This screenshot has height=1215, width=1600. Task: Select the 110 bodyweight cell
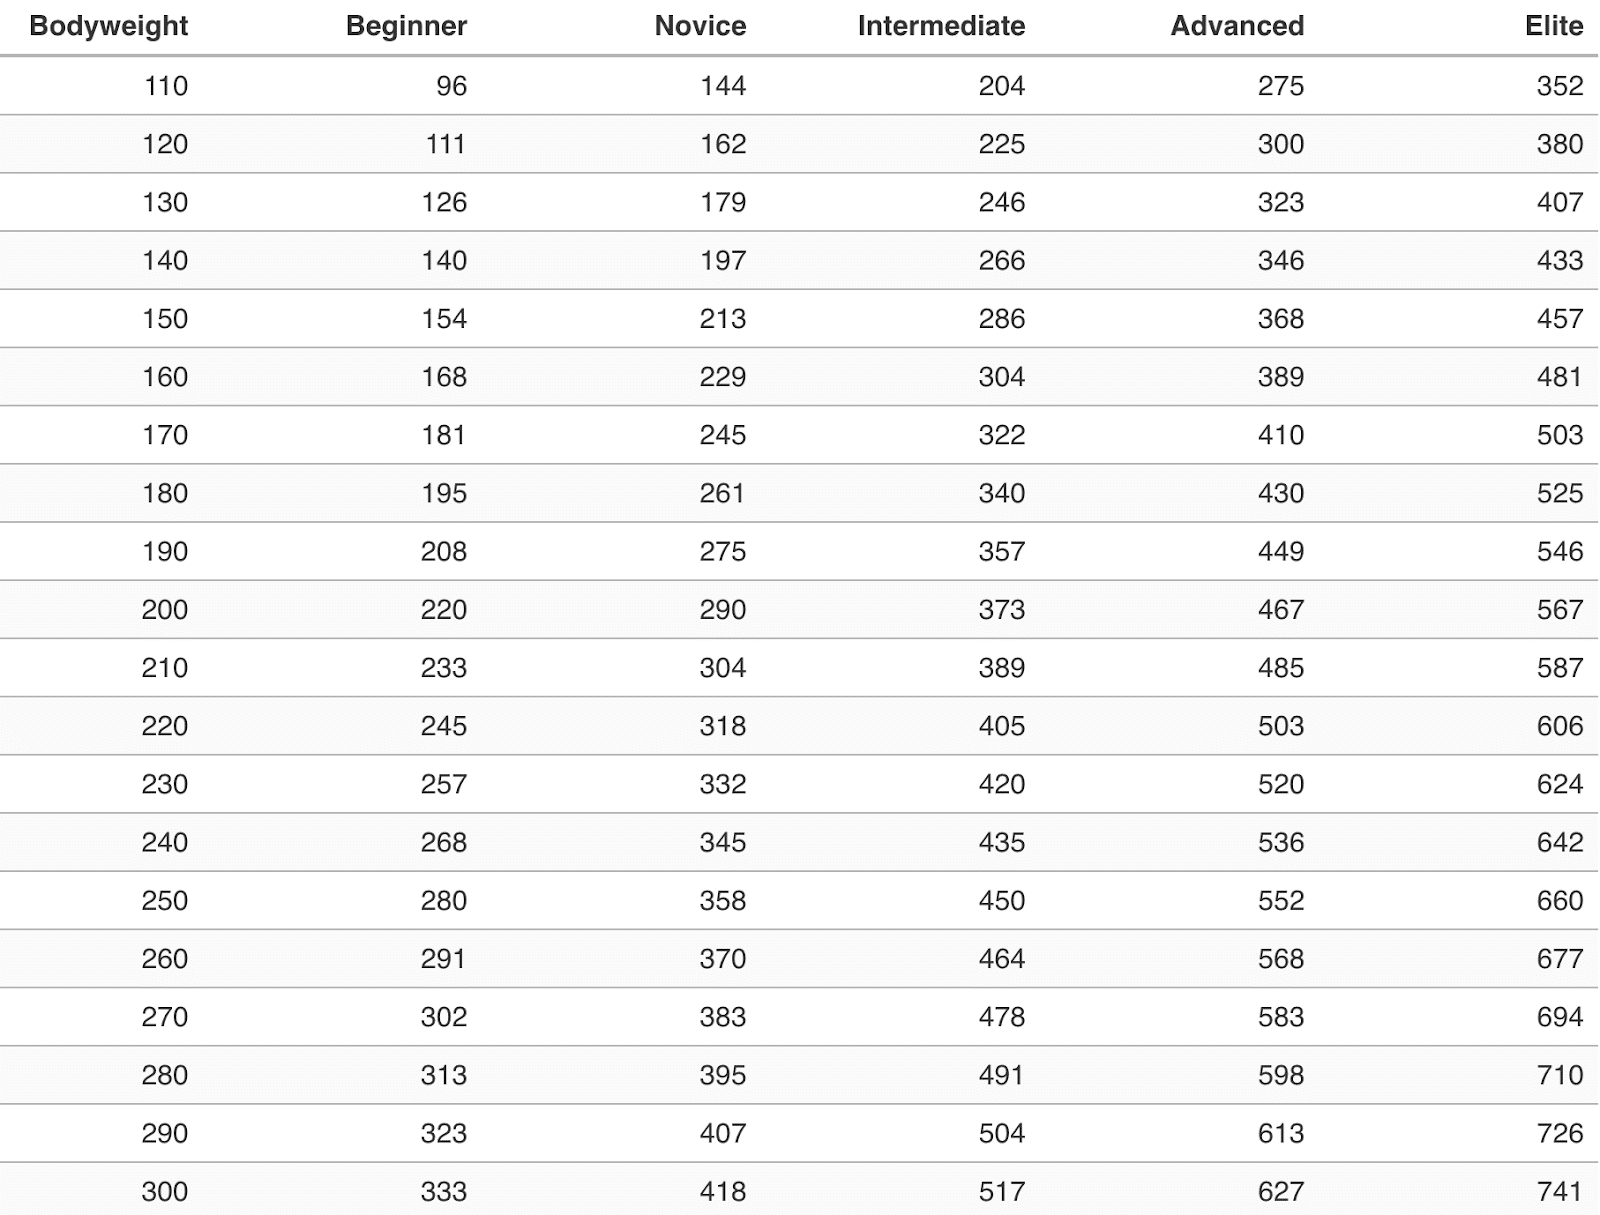166,86
